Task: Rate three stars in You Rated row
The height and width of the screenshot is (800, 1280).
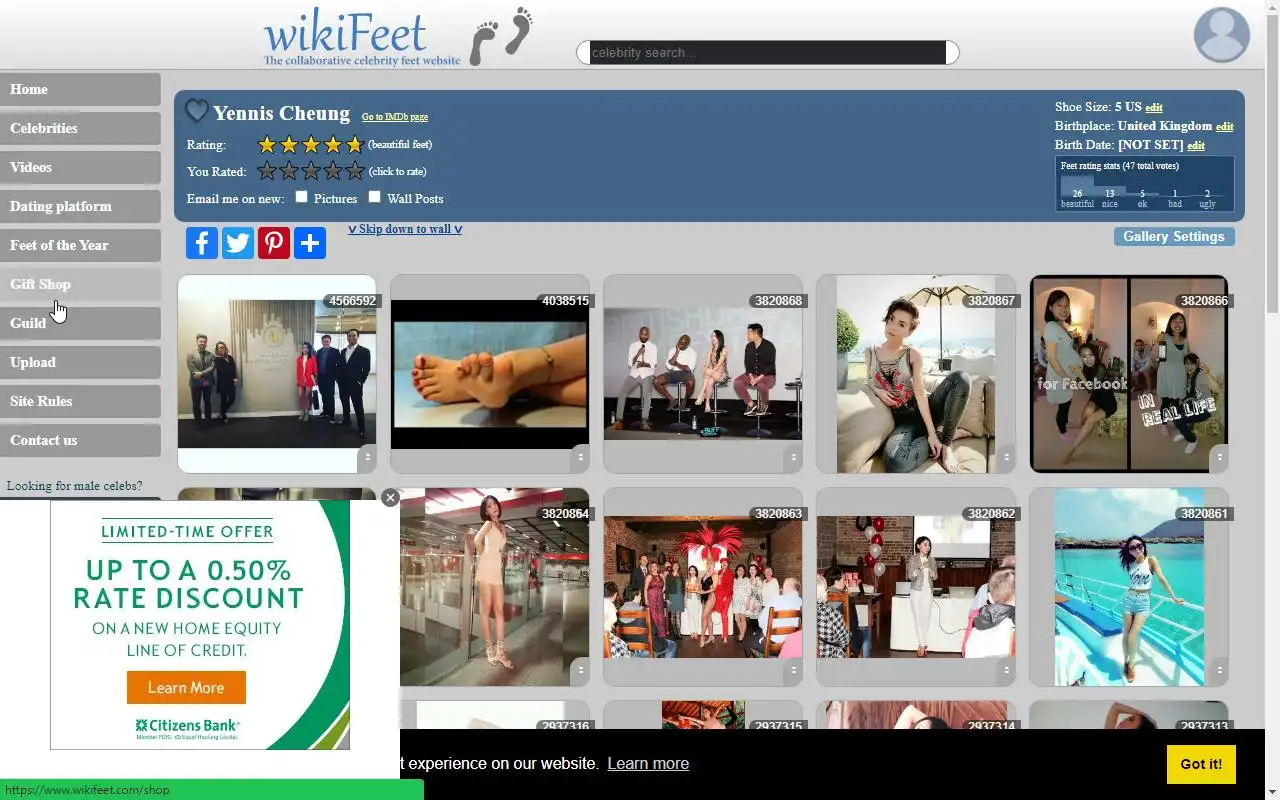Action: coord(311,171)
